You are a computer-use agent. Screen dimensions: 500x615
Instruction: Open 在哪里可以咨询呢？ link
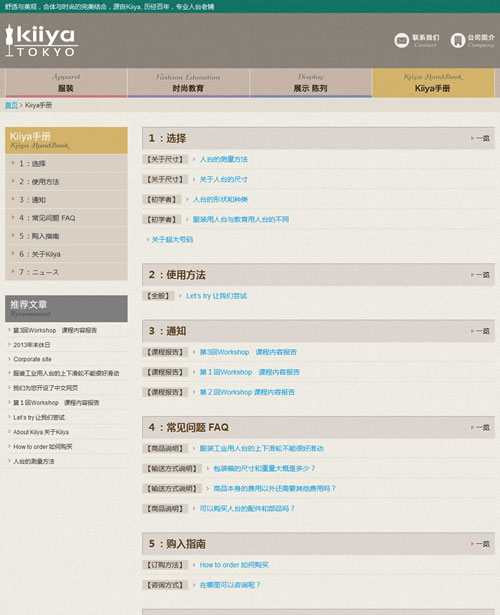click(230, 585)
